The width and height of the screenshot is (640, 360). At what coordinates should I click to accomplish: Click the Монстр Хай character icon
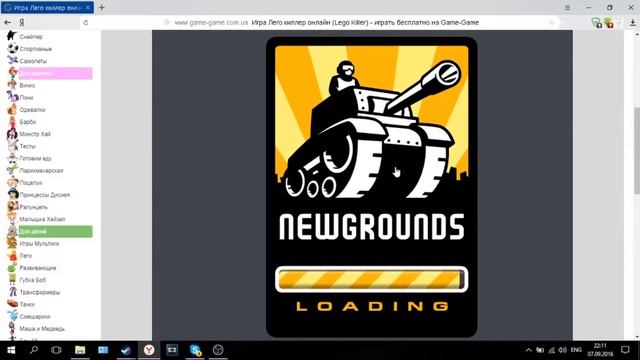[x=13, y=134]
